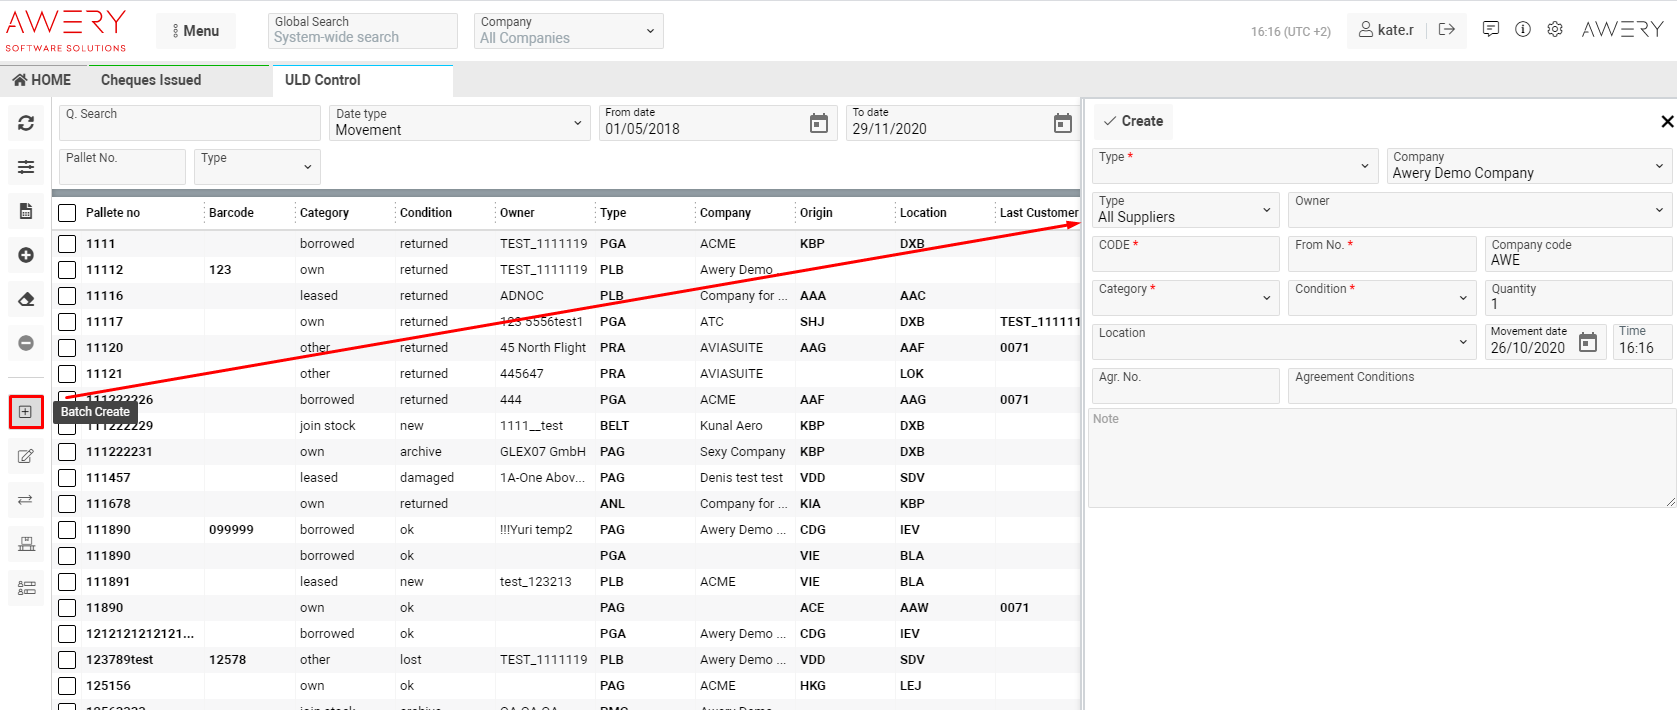Open the filter sliders icon
Screen dimensions: 1677x710
coord(26,167)
